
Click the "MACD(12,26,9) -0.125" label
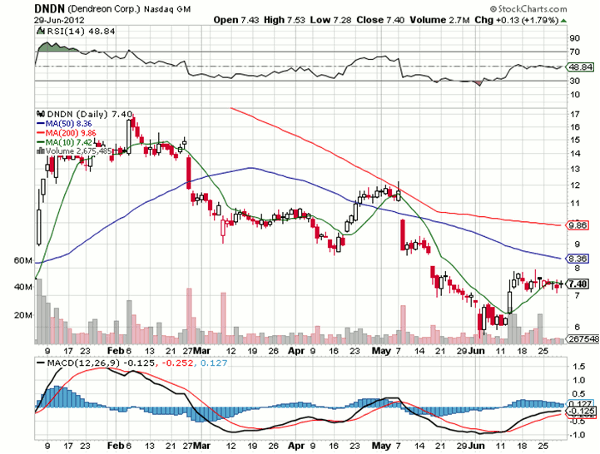[x=101, y=363]
